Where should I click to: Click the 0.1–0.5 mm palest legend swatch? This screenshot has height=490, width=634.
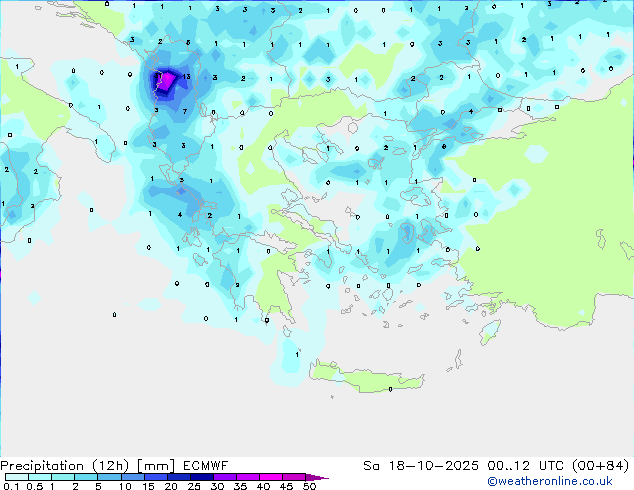pos(17,477)
